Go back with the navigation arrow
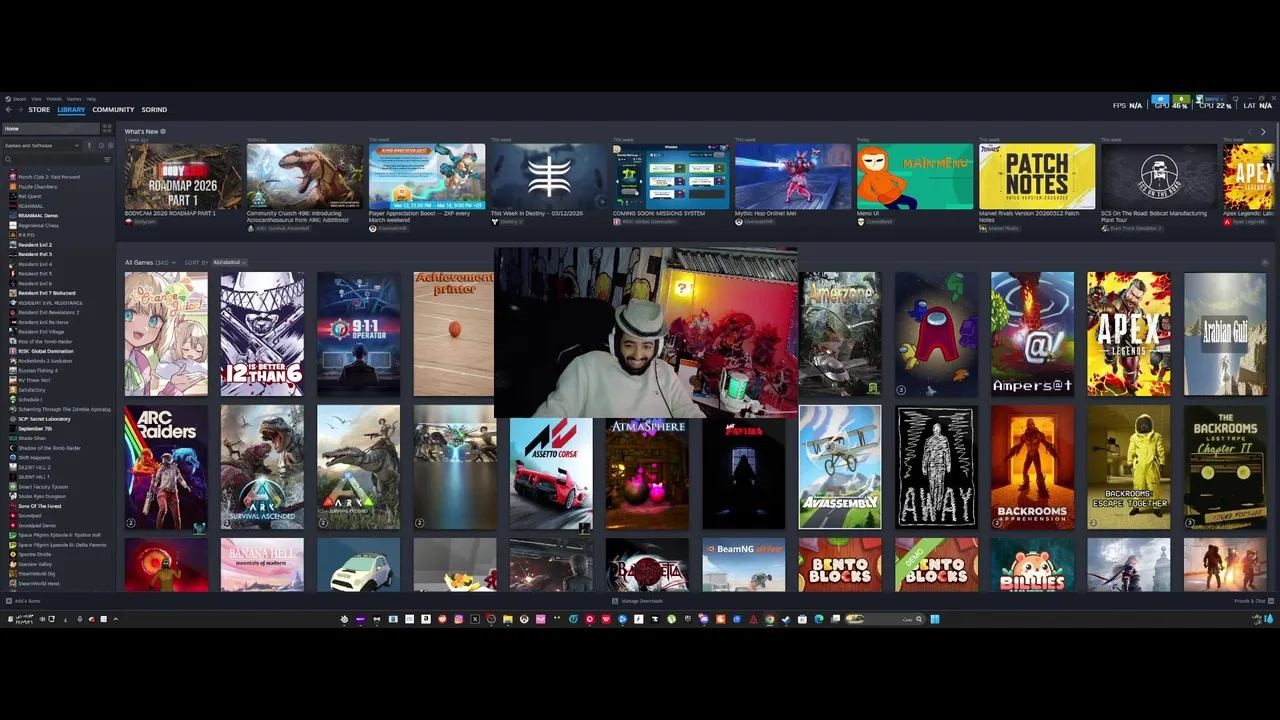 (x=8, y=109)
